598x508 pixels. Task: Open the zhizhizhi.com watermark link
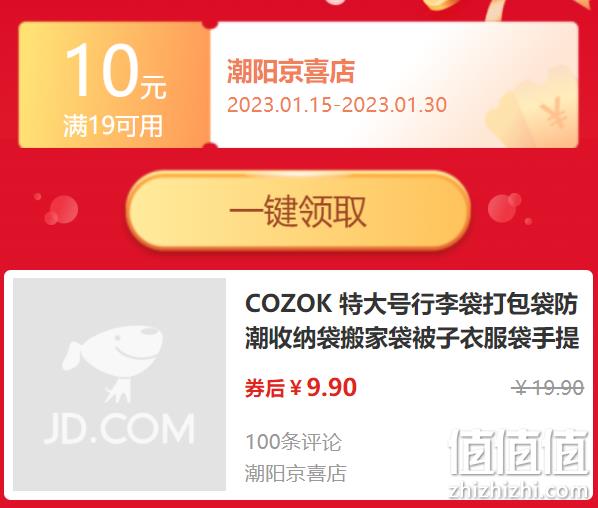pos(519,491)
